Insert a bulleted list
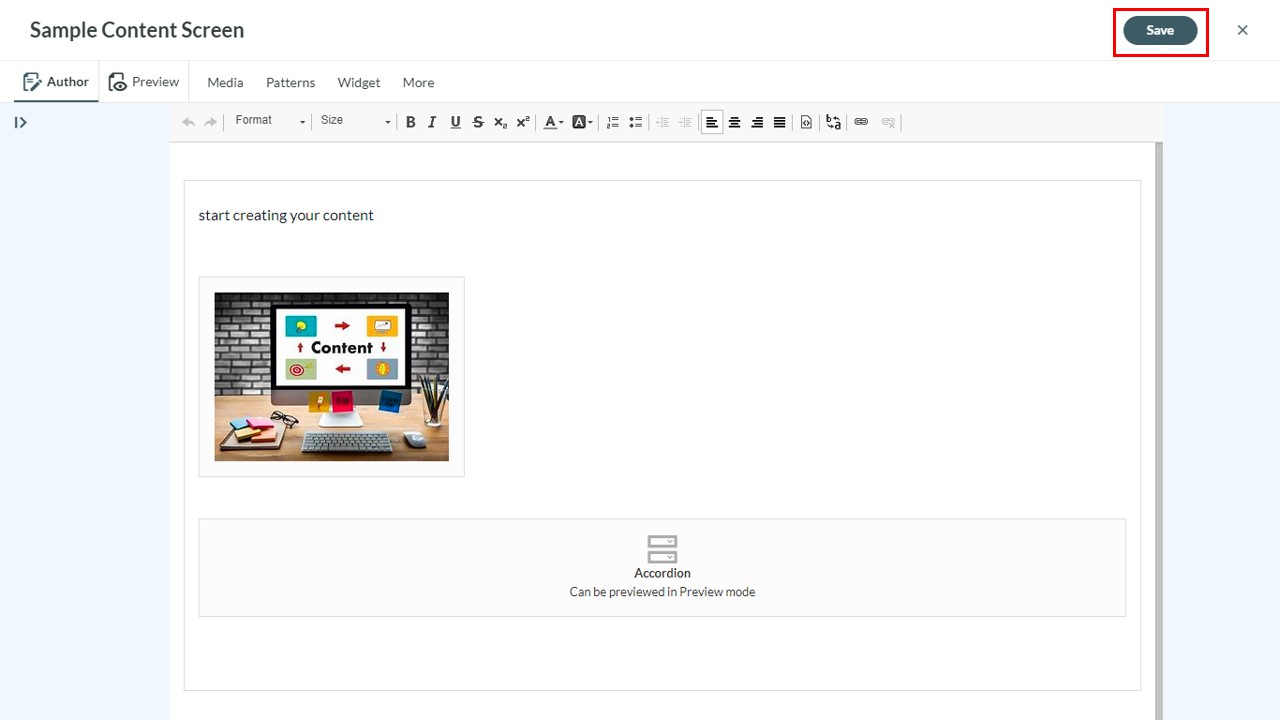Screen dimensions: 1280x720 [635, 122]
